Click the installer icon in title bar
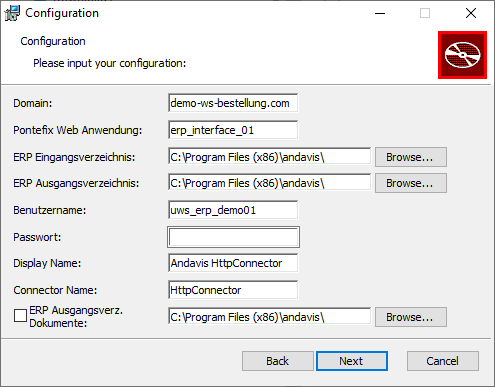 tap(12, 13)
